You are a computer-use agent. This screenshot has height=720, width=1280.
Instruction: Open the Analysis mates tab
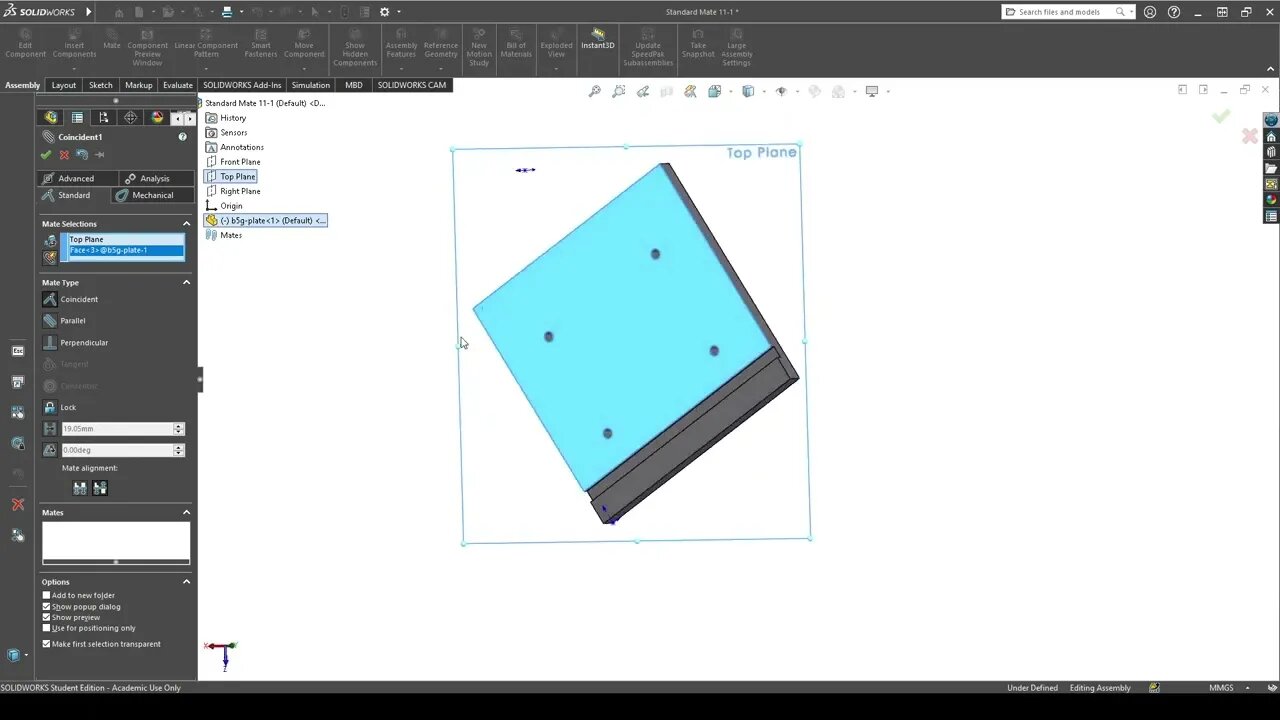click(x=155, y=178)
